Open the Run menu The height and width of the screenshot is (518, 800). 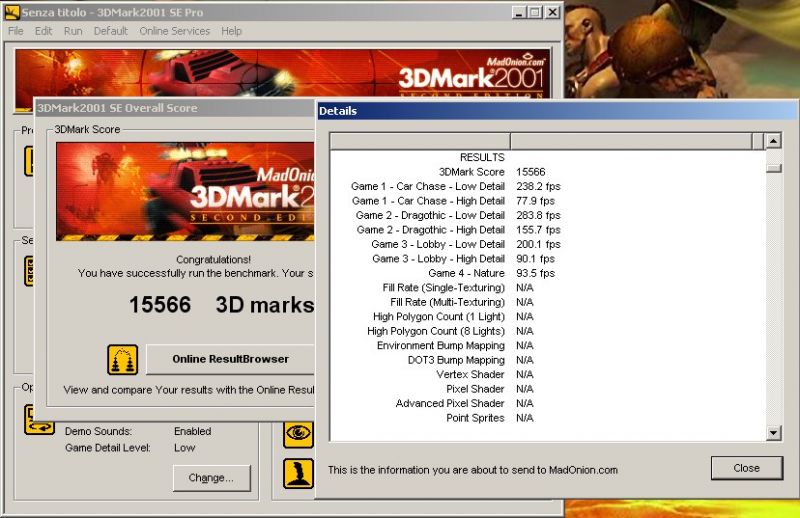pyautogui.click(x=73, y=31)
